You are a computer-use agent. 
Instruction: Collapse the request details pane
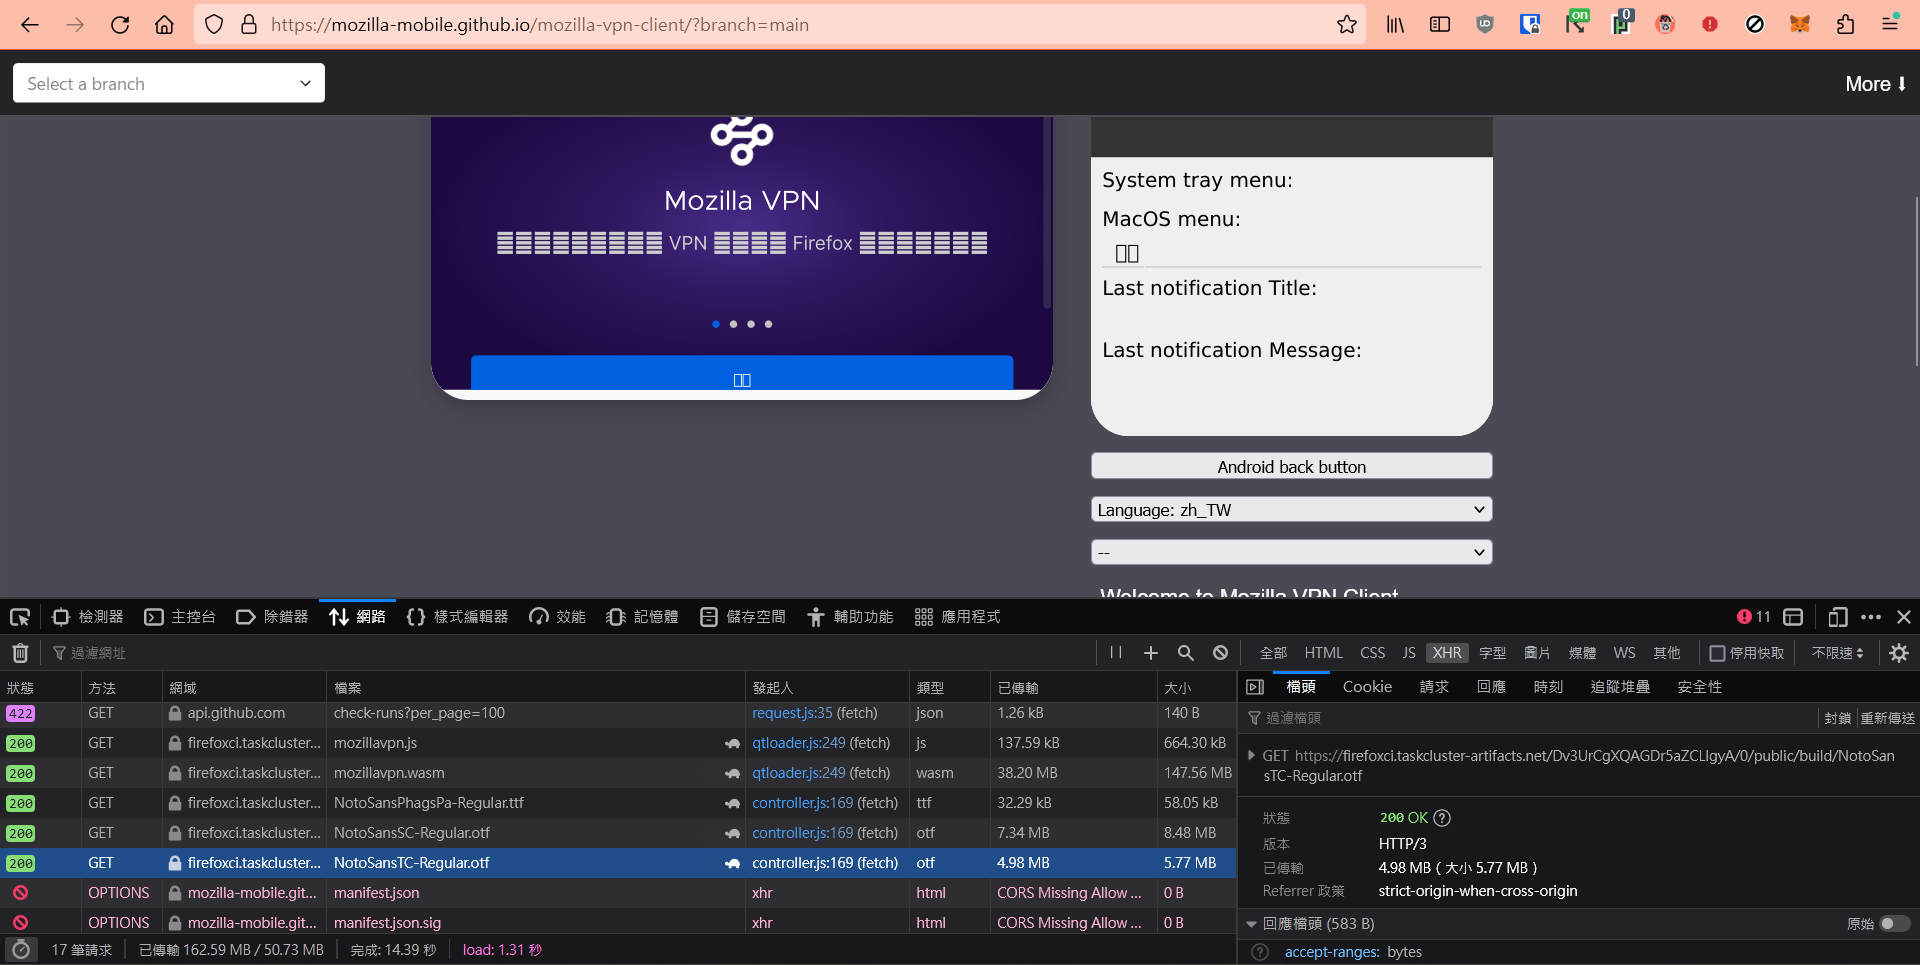1255,687
